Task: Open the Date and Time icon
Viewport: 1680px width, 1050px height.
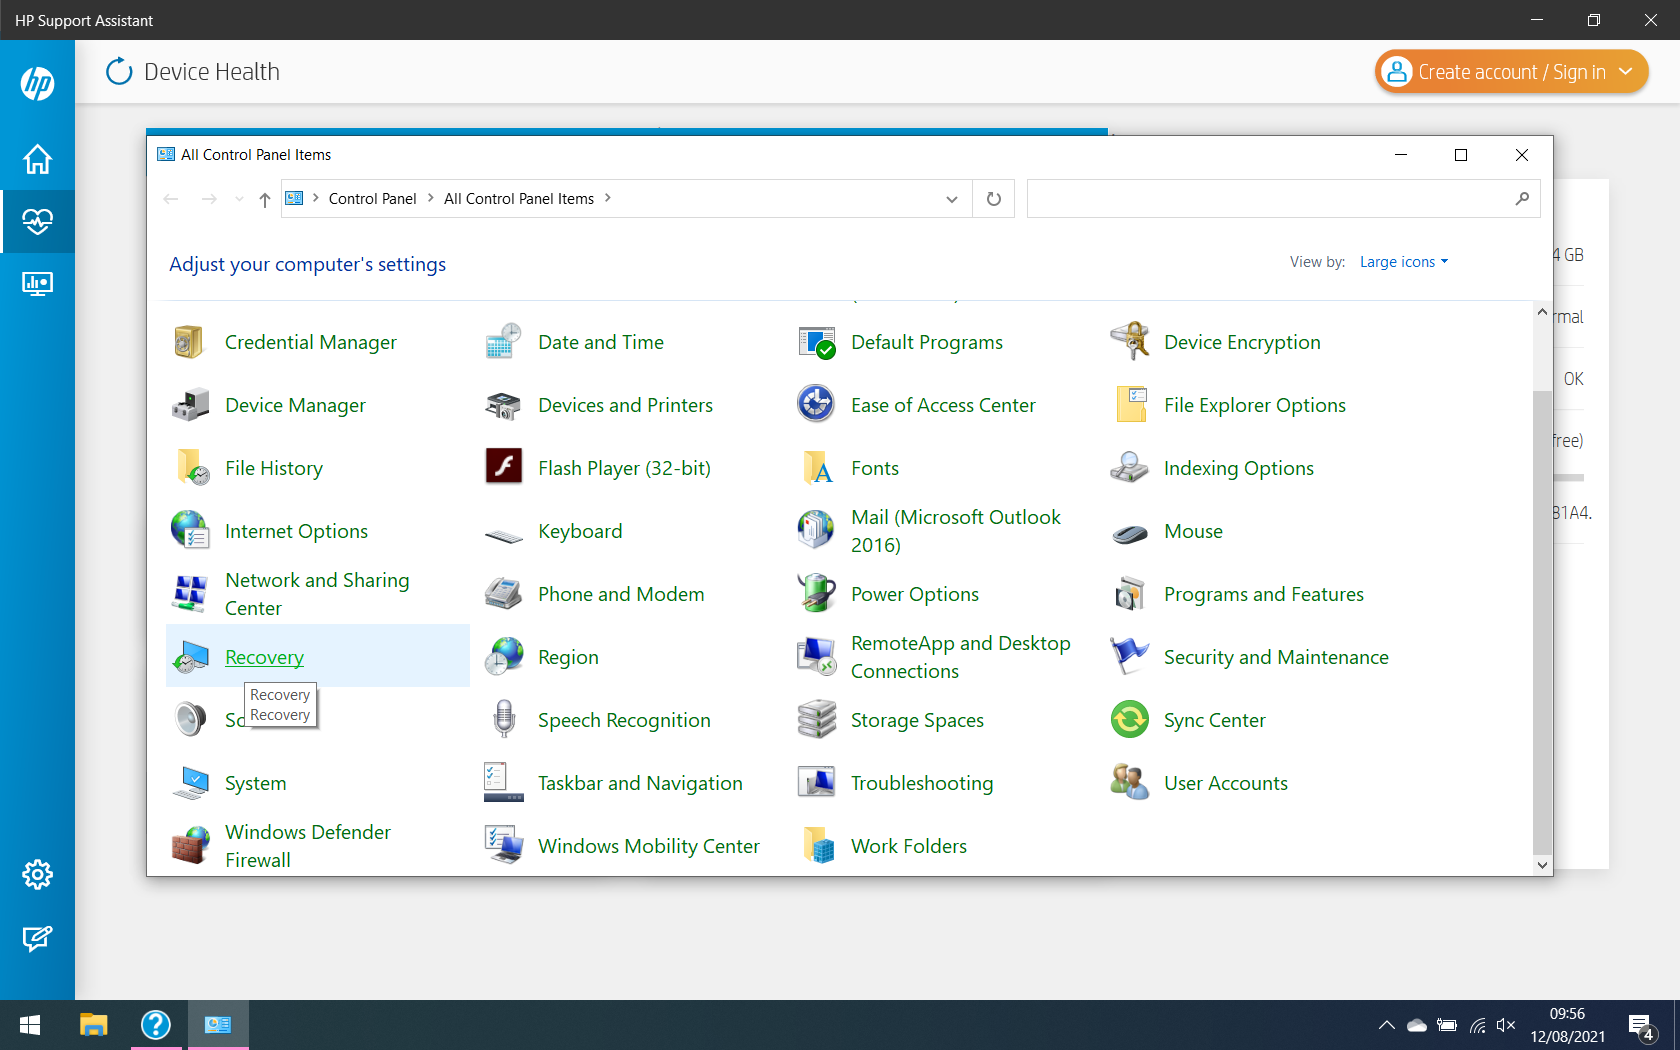Action: 503,342
